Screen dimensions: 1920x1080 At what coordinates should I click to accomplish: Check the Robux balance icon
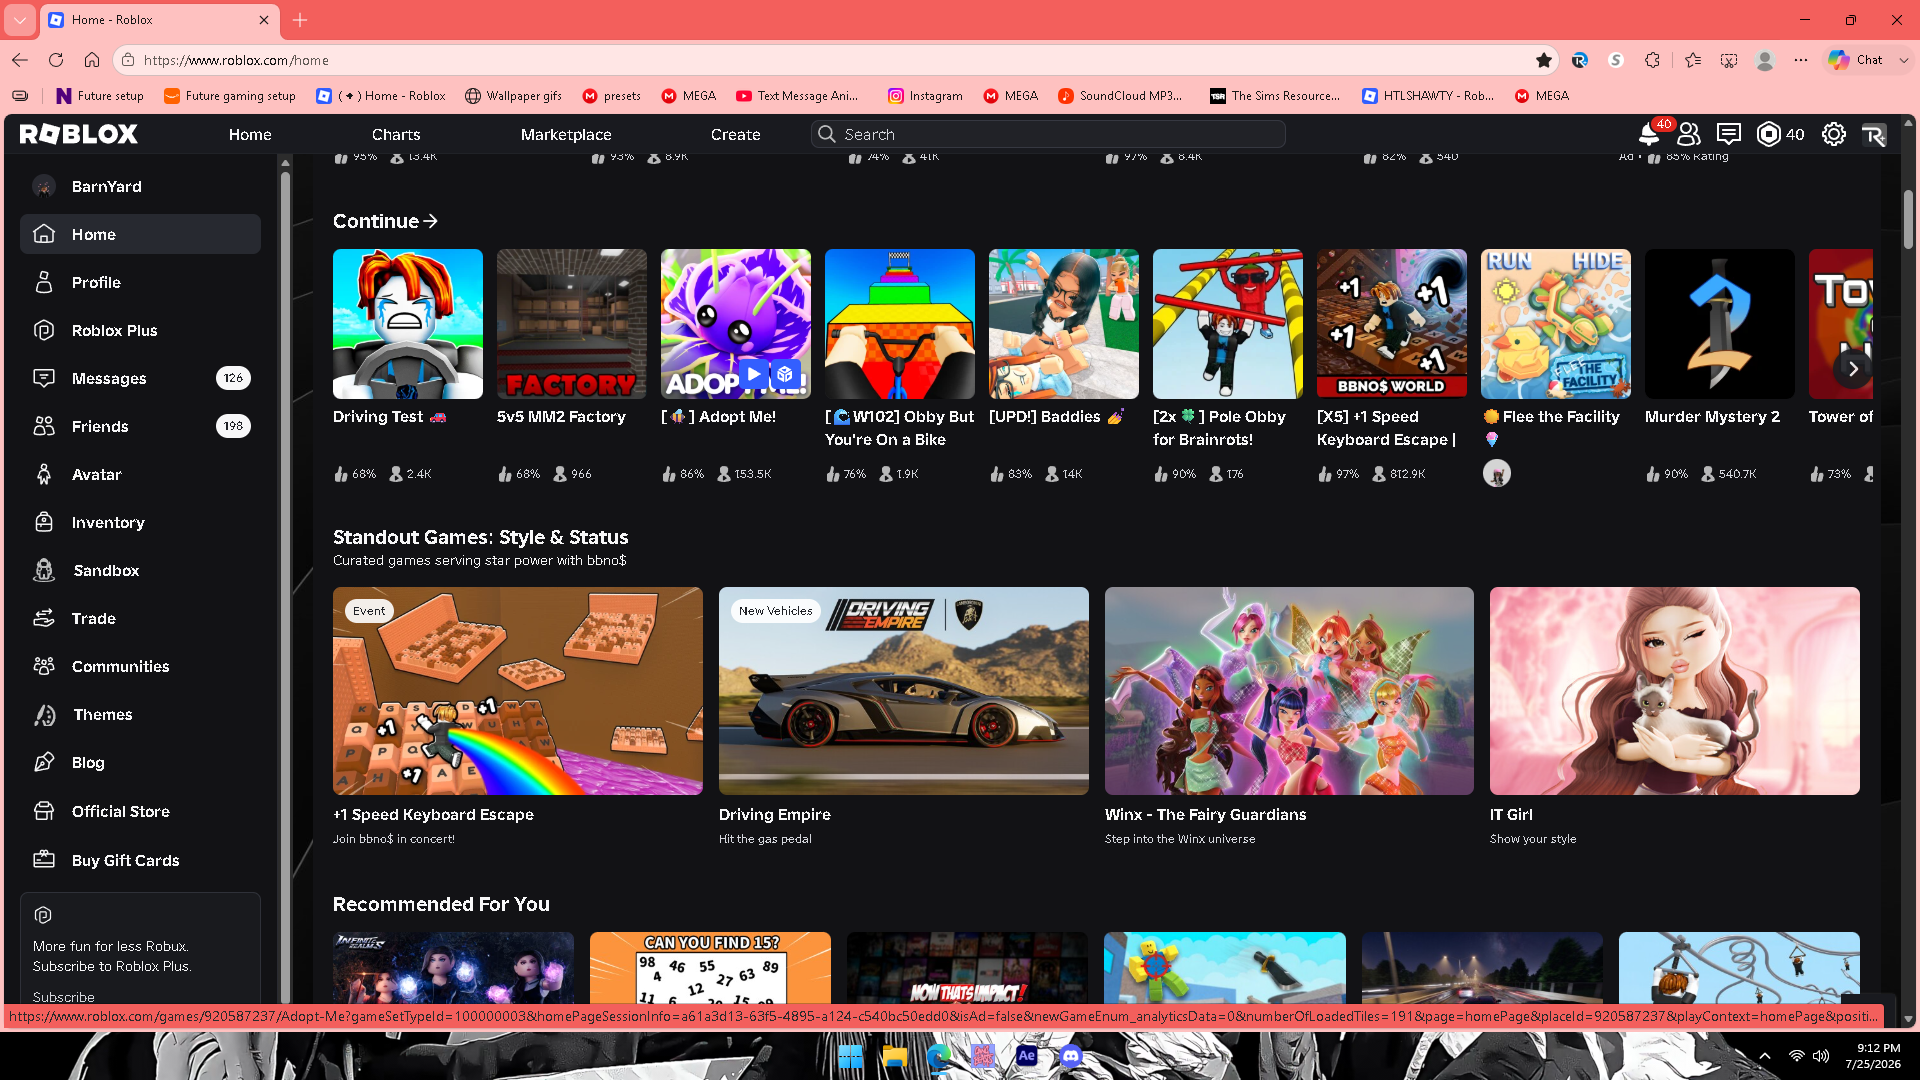(1769, 134)
